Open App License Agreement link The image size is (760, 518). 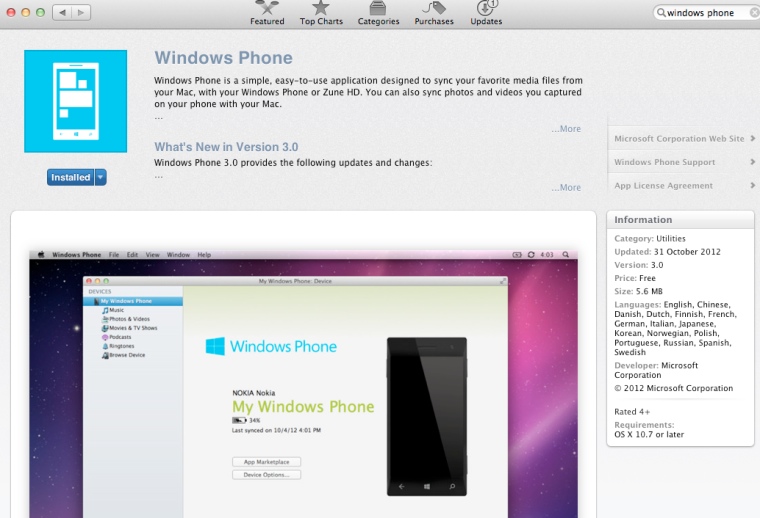coord(664,186)
